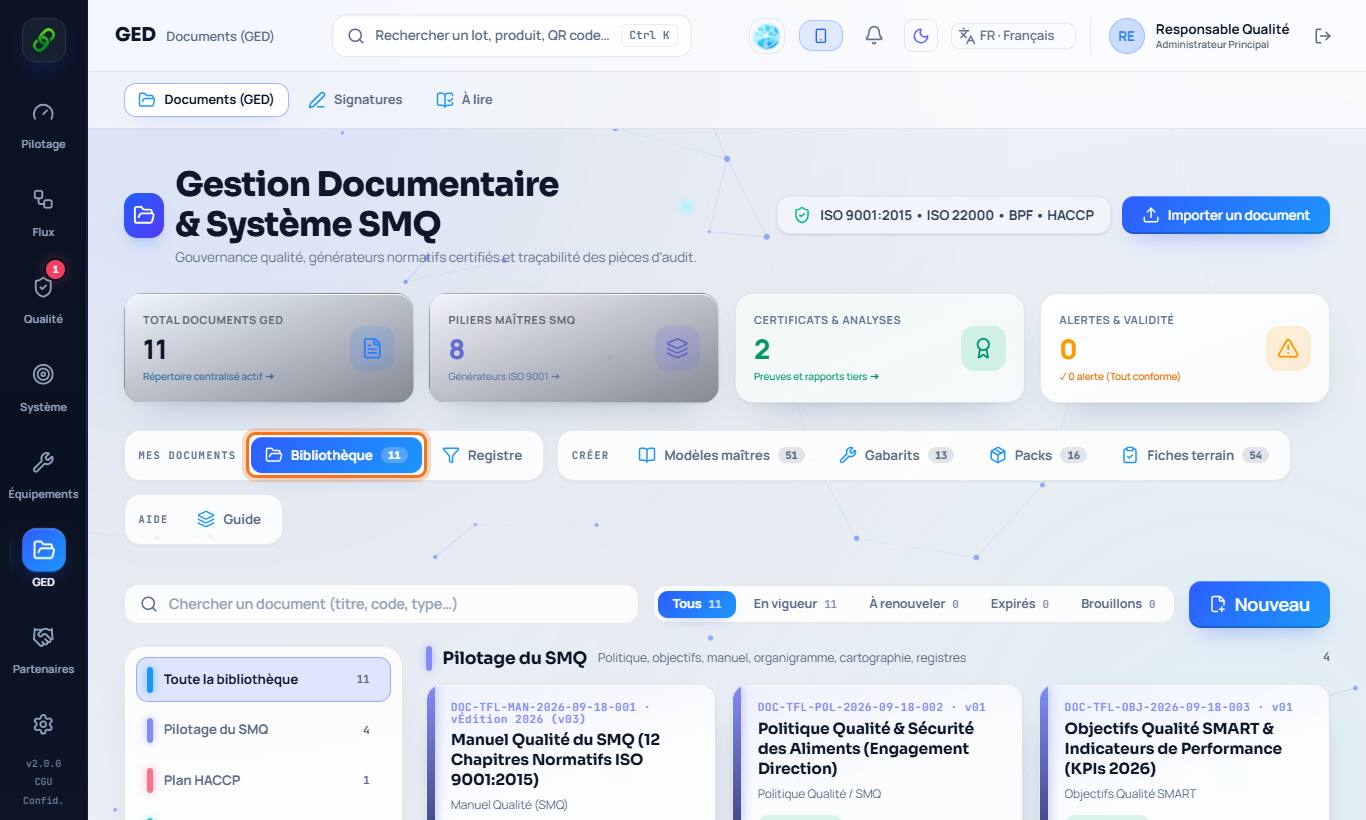
Task: Click the logout arrow icon
Action: pos(1323,36)
